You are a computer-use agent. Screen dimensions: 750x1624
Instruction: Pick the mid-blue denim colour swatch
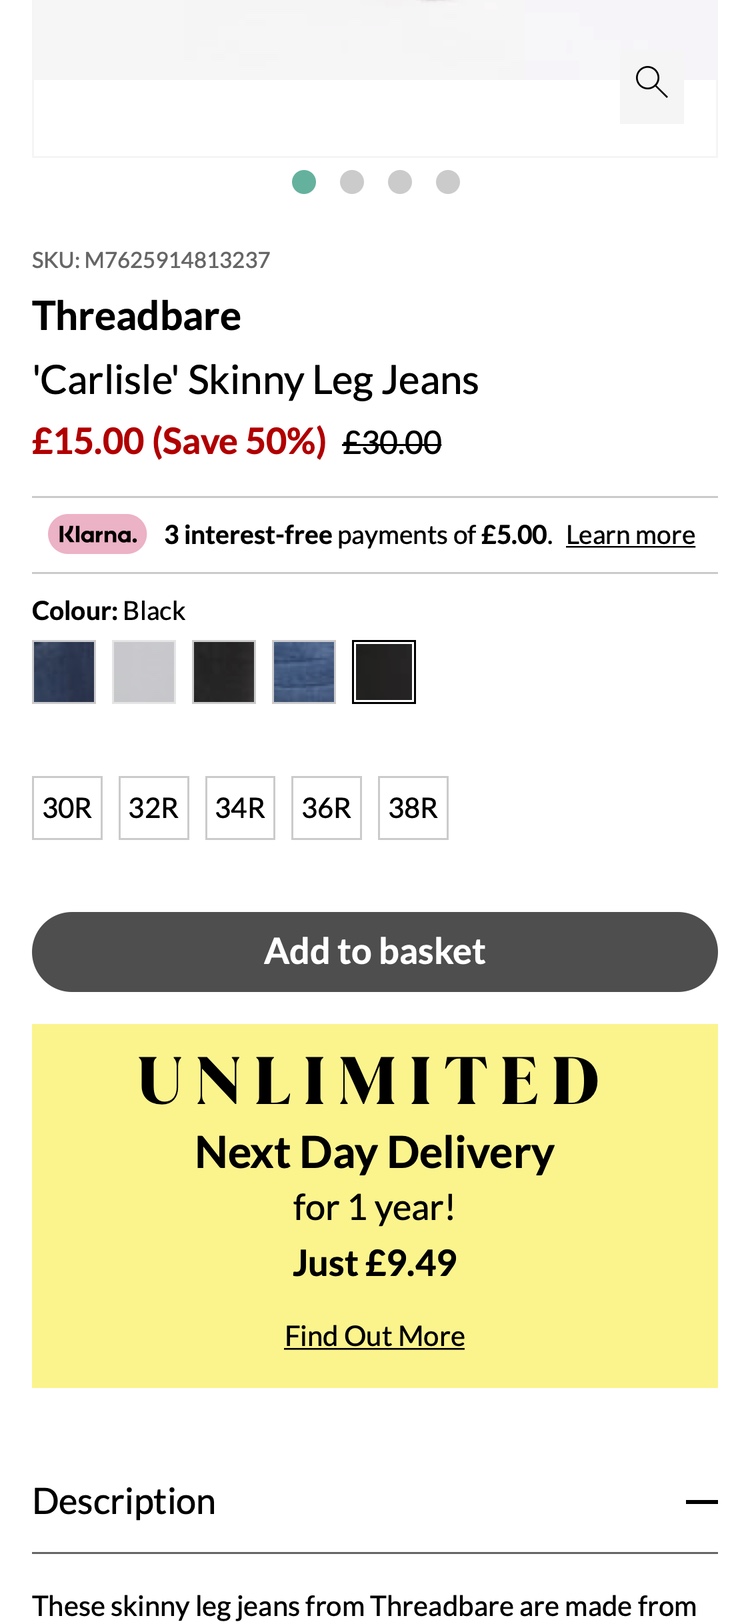pyautogui.click(x=304, y=672)
